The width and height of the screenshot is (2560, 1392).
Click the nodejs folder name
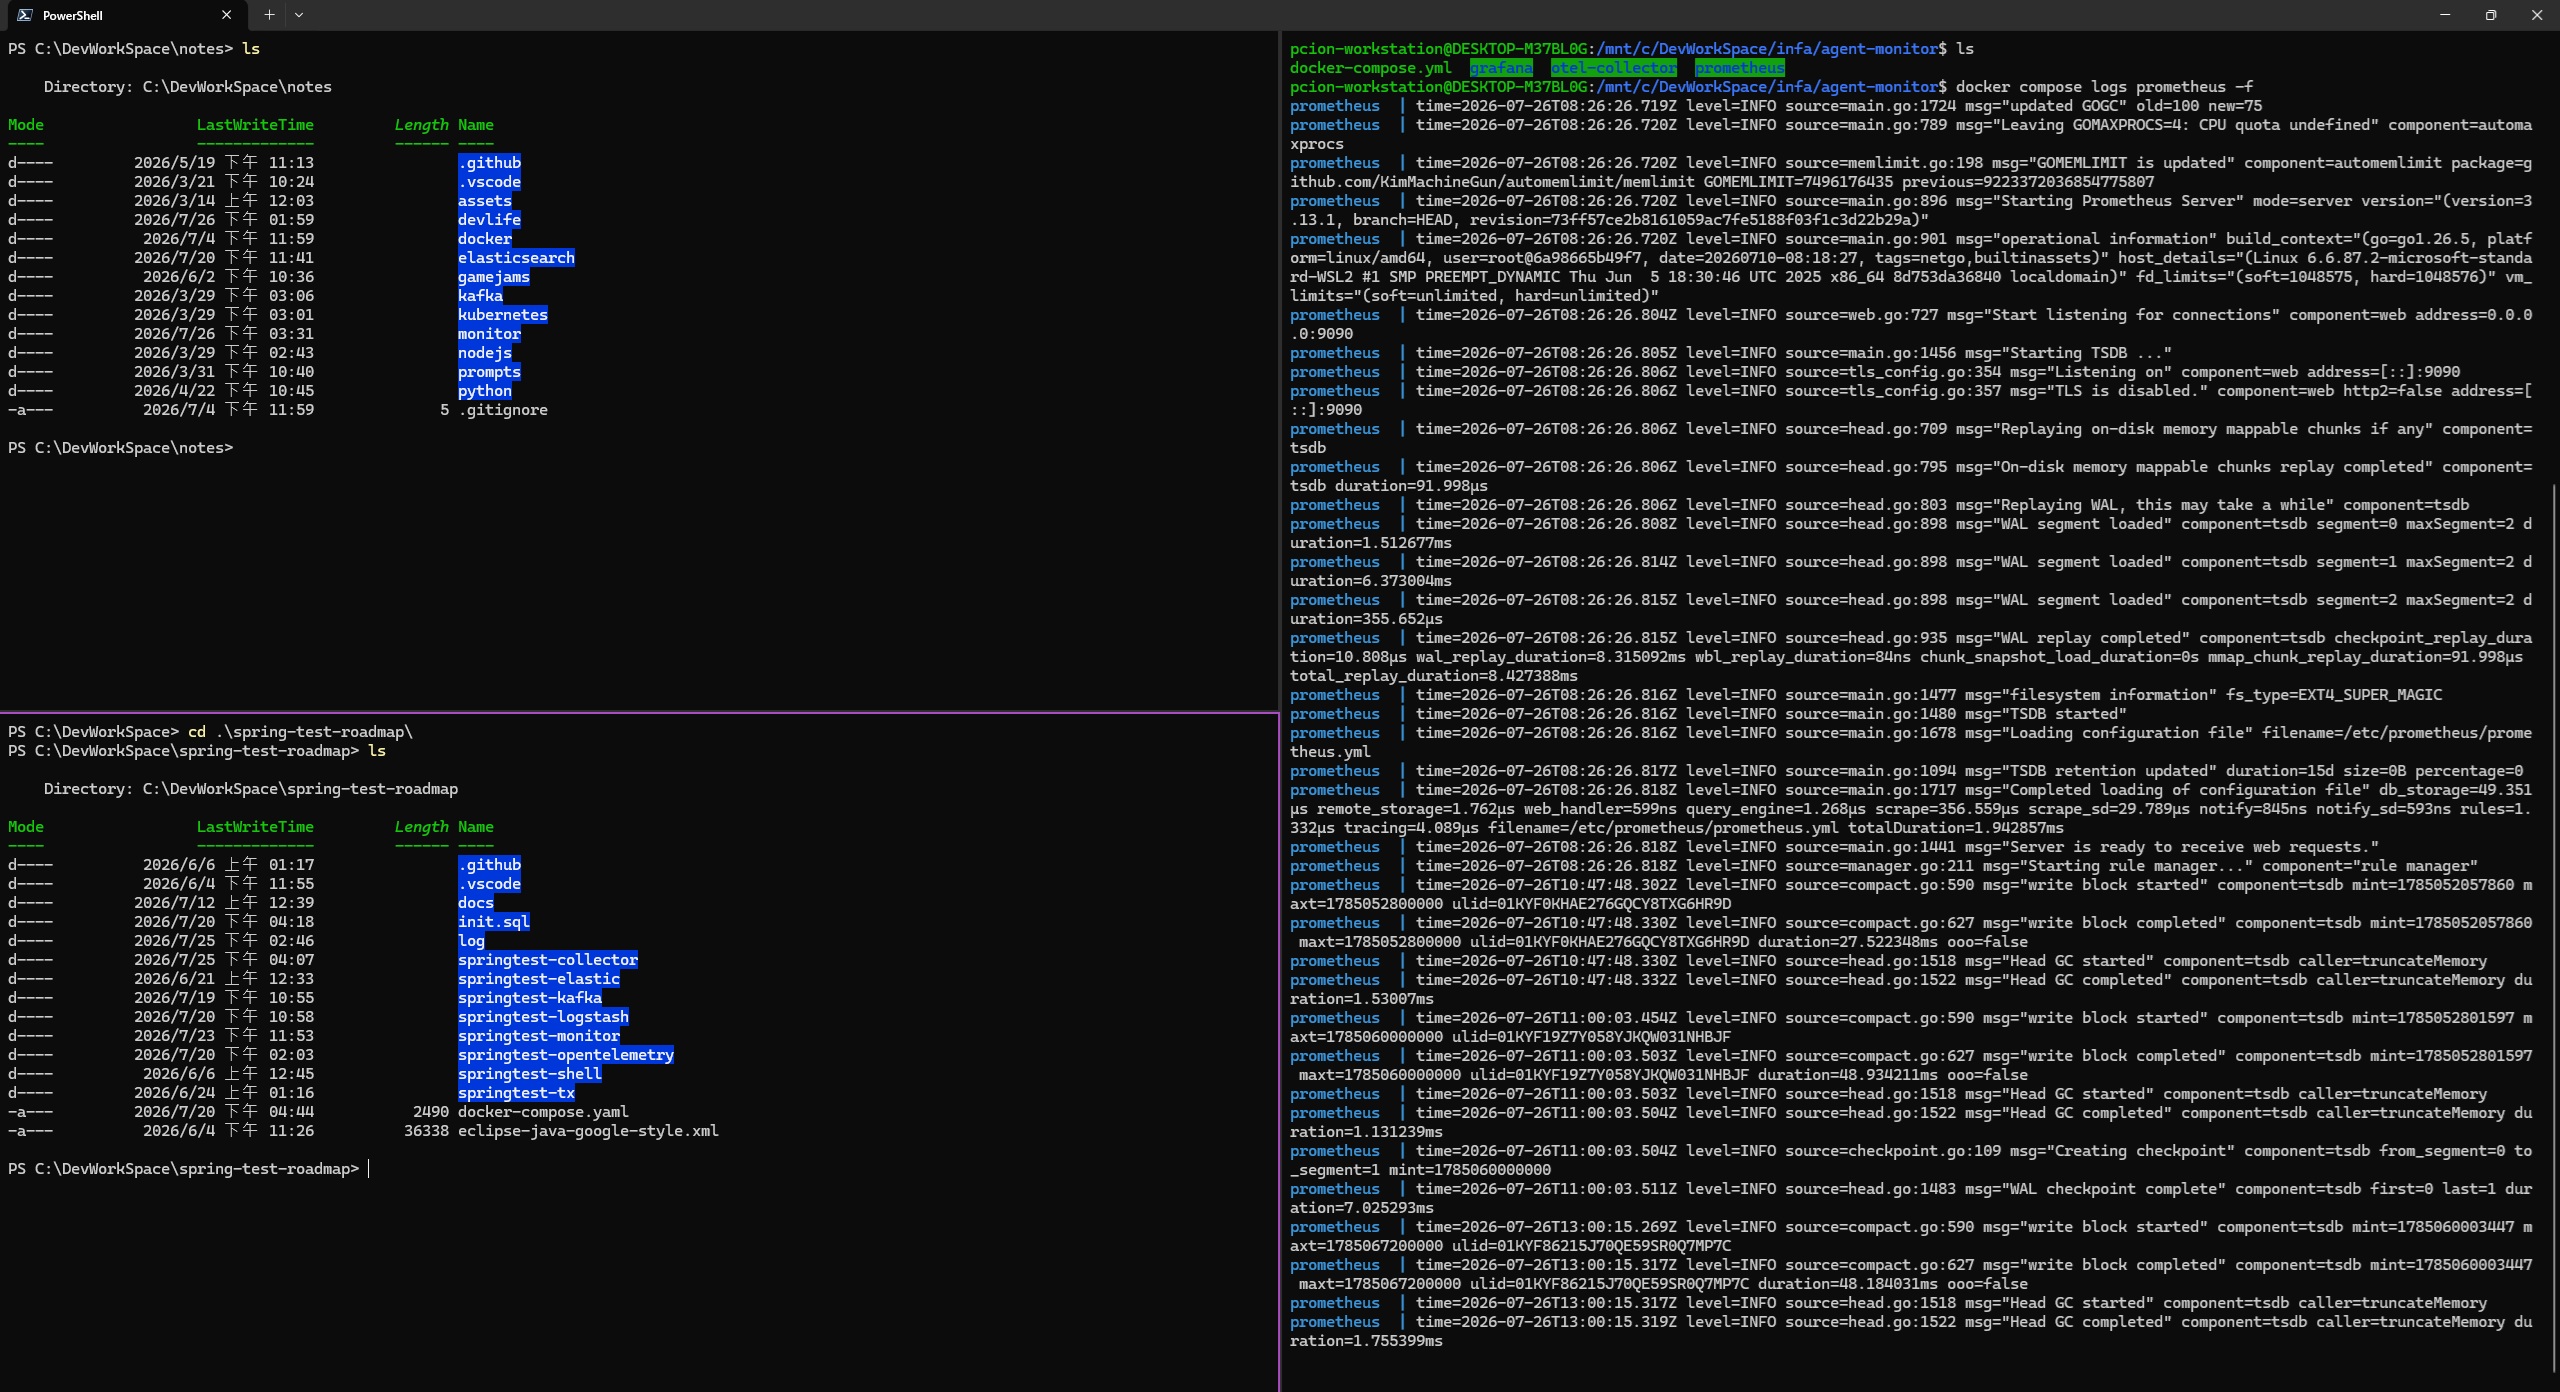[485, 353]
